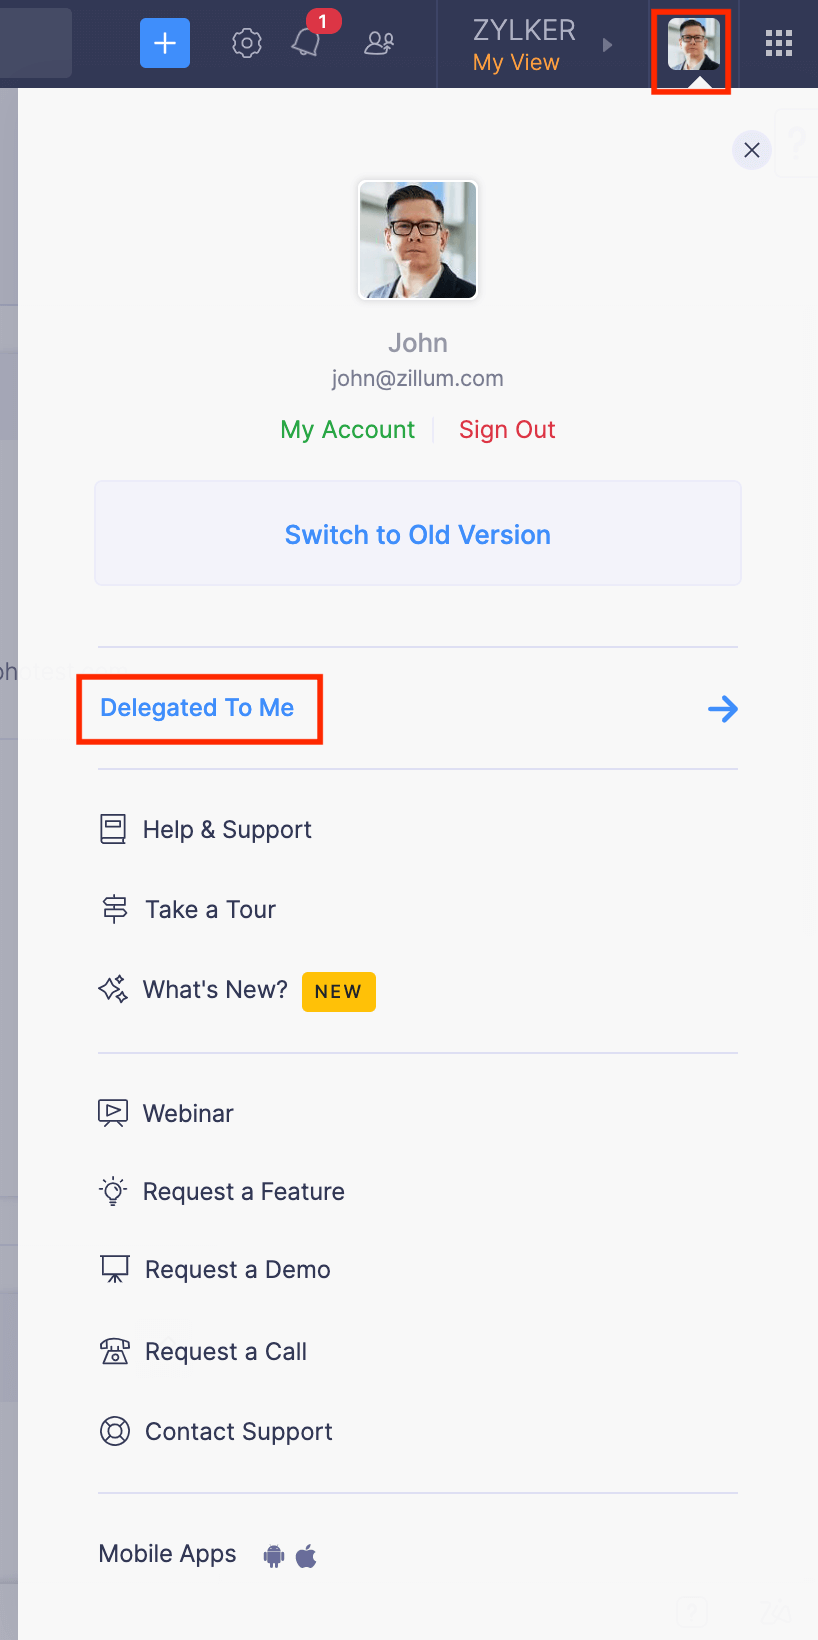The image size is (818, 1640).
Task: Get the iOS app via the Apple icon
Action: click(x=306, y=1555)
